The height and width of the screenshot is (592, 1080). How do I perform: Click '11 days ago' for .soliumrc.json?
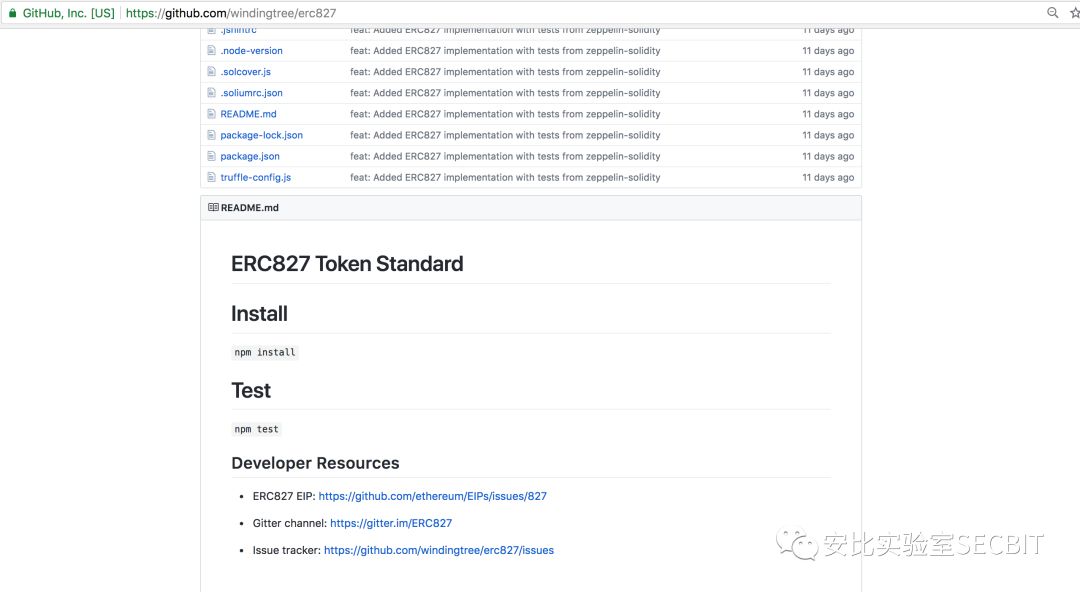[828, 93]
